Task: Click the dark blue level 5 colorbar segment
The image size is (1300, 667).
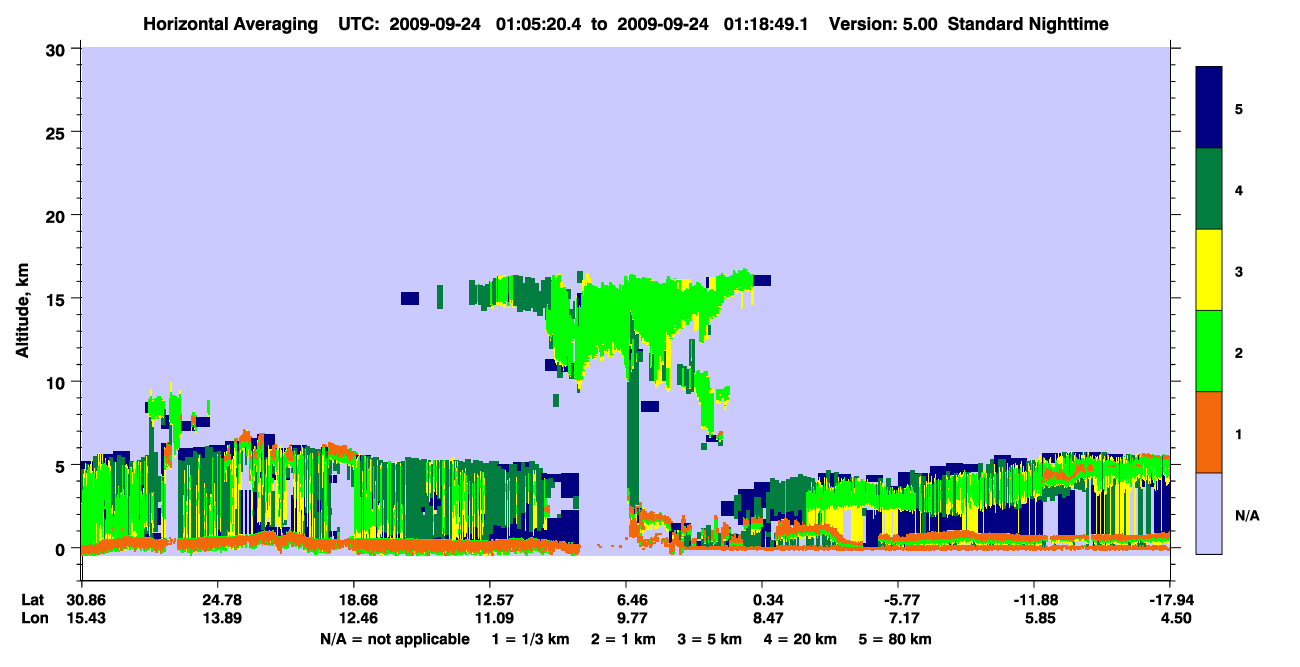Action: click(1209, 107)
